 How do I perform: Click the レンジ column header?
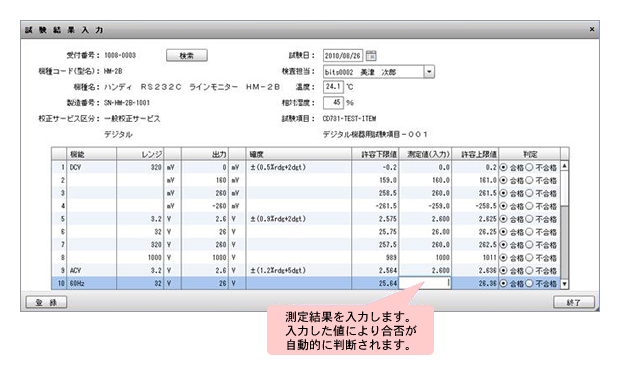(140, 154)
